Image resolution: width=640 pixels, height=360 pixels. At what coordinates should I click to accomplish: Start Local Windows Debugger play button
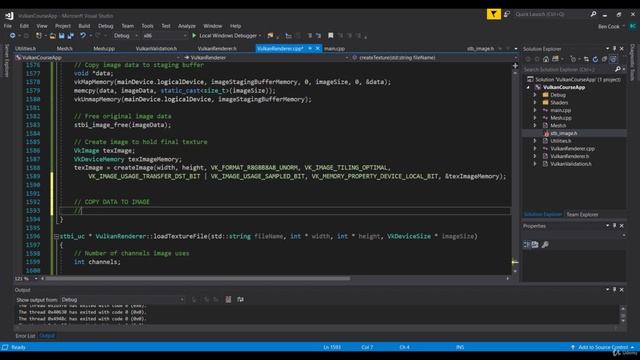194,36
